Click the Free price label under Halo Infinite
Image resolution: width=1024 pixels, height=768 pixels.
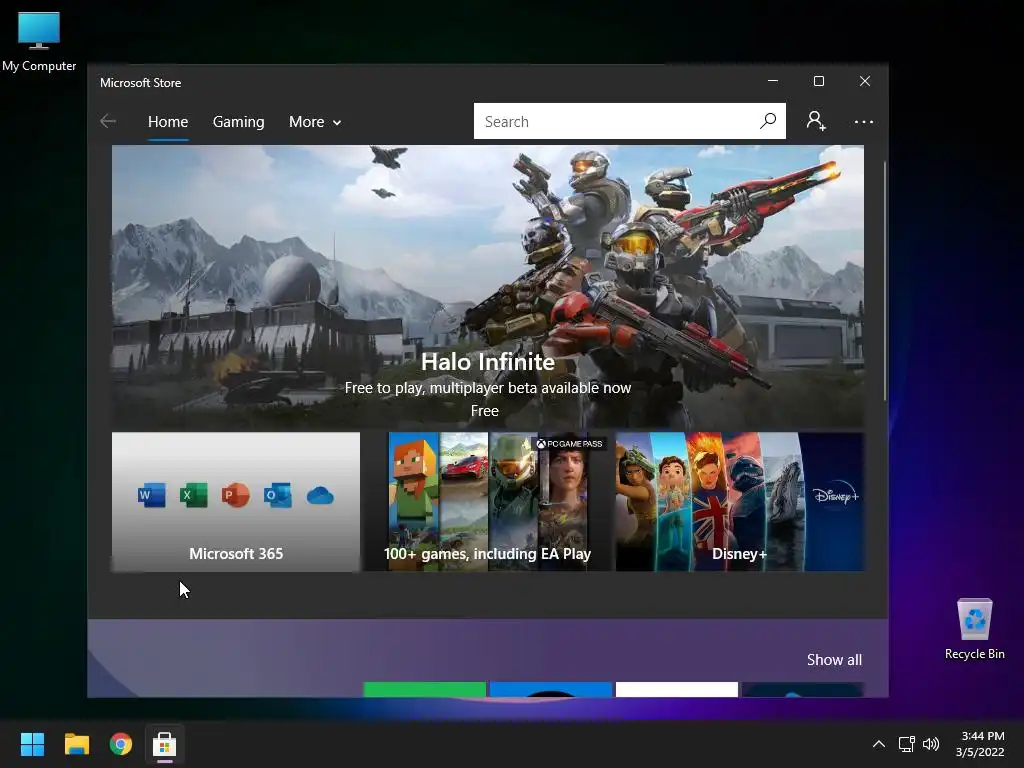coord(485,411)
